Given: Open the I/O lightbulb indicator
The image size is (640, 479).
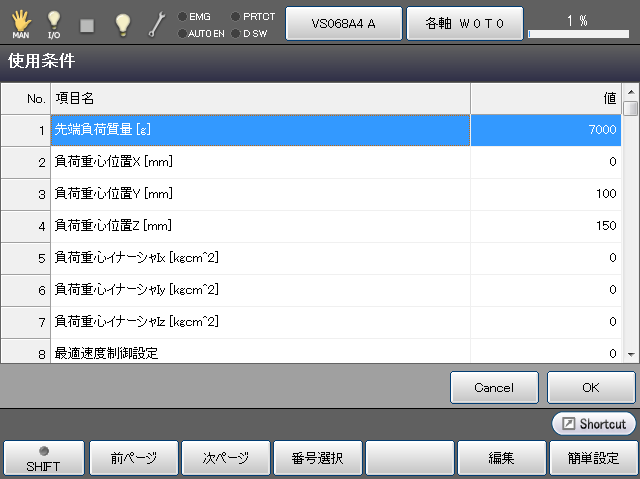Looking at the screenshot, I should (54, 23).
